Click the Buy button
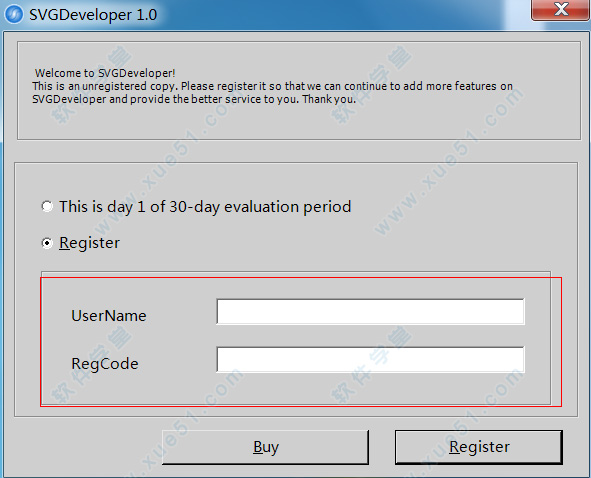This screenshot has width=591, height=478. pyautogui.click(x=265, y=447)
